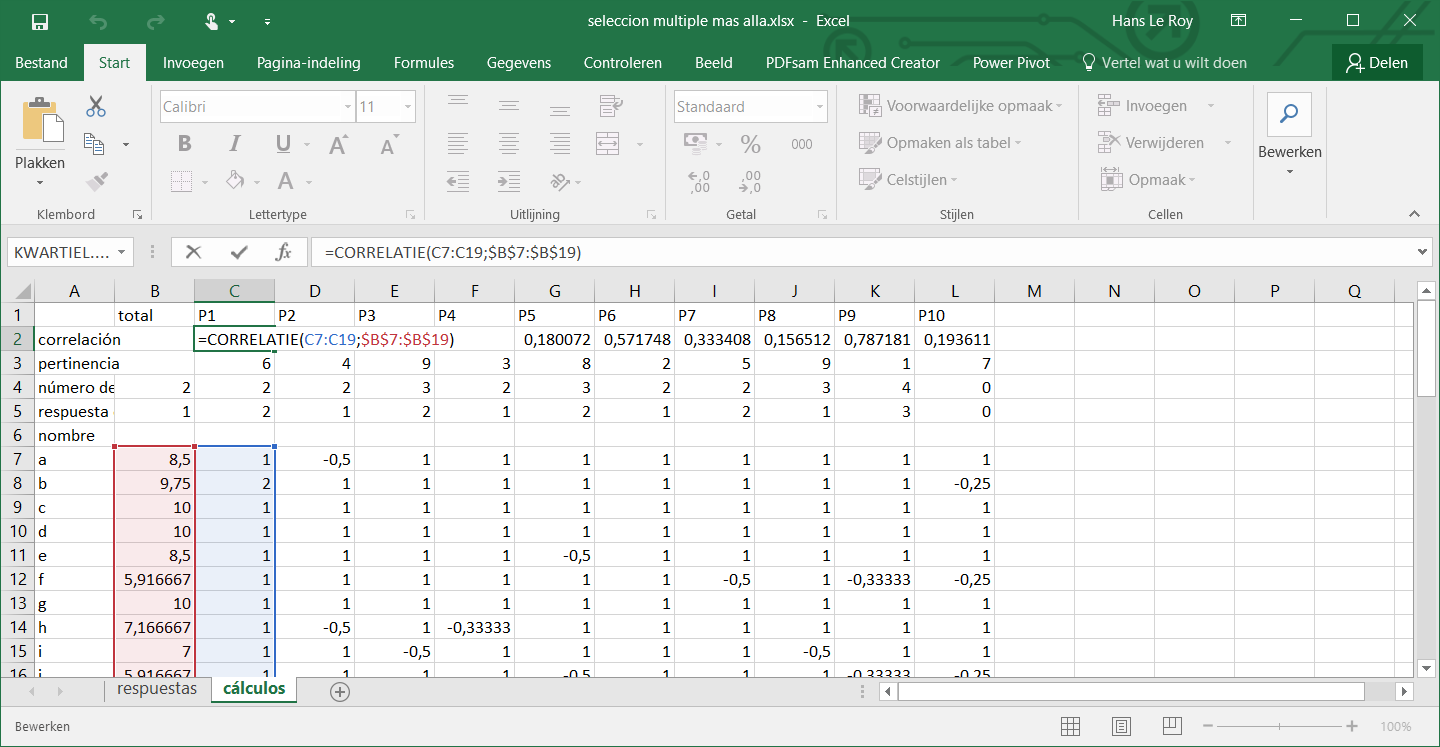Viewport: 1440px width, 747px height.
Task: Toggle Italic formatting
Action: (233, 144)
